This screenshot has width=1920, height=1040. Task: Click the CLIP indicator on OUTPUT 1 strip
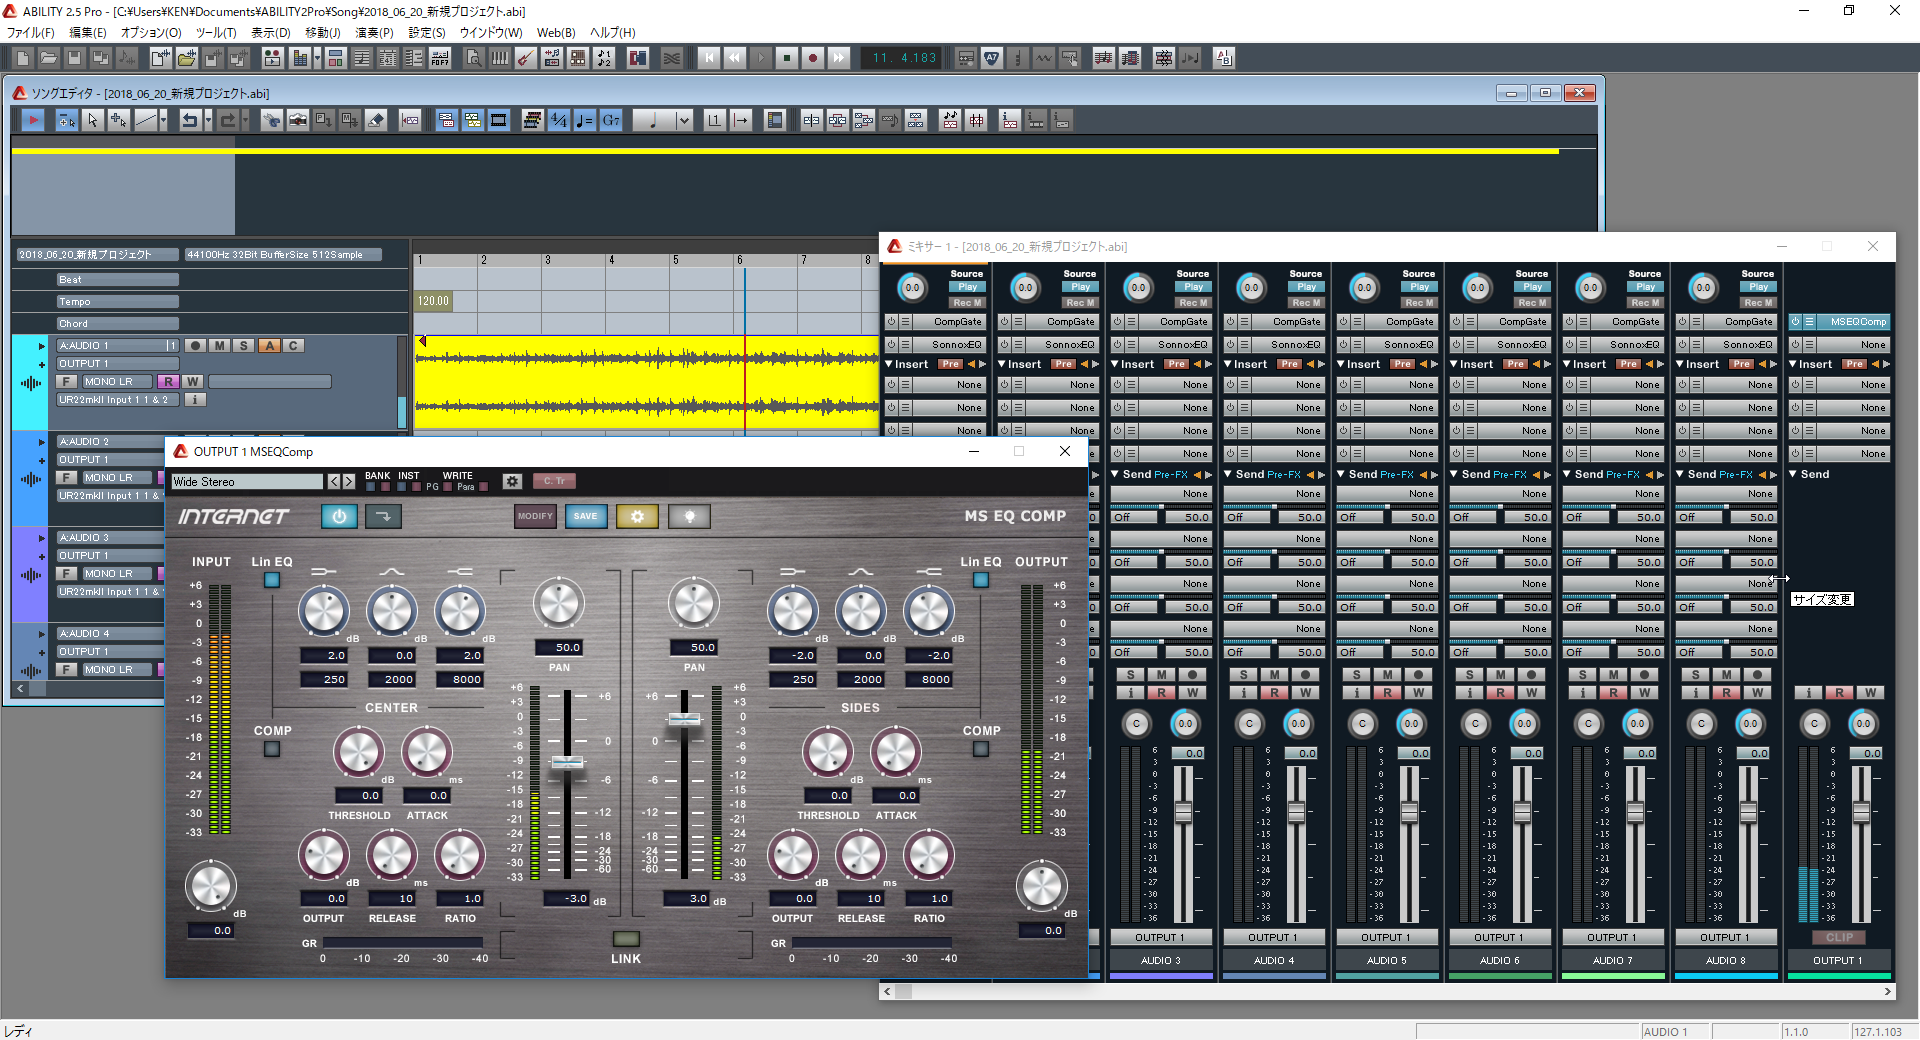(1839, 937)
